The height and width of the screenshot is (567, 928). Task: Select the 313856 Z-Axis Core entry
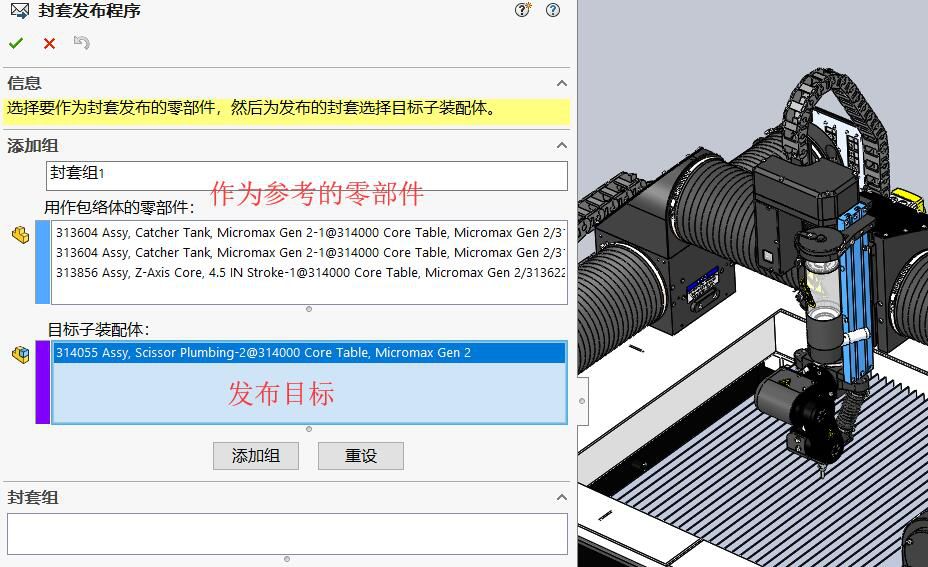pos(310,273)
